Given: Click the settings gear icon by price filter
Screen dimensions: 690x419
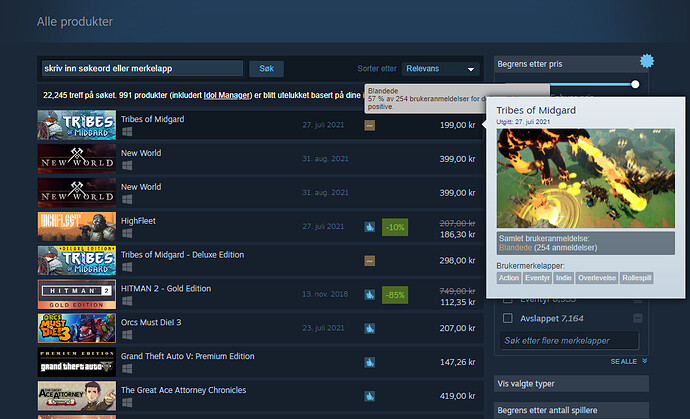Looking at the screenshot, I should pos(646,61).
